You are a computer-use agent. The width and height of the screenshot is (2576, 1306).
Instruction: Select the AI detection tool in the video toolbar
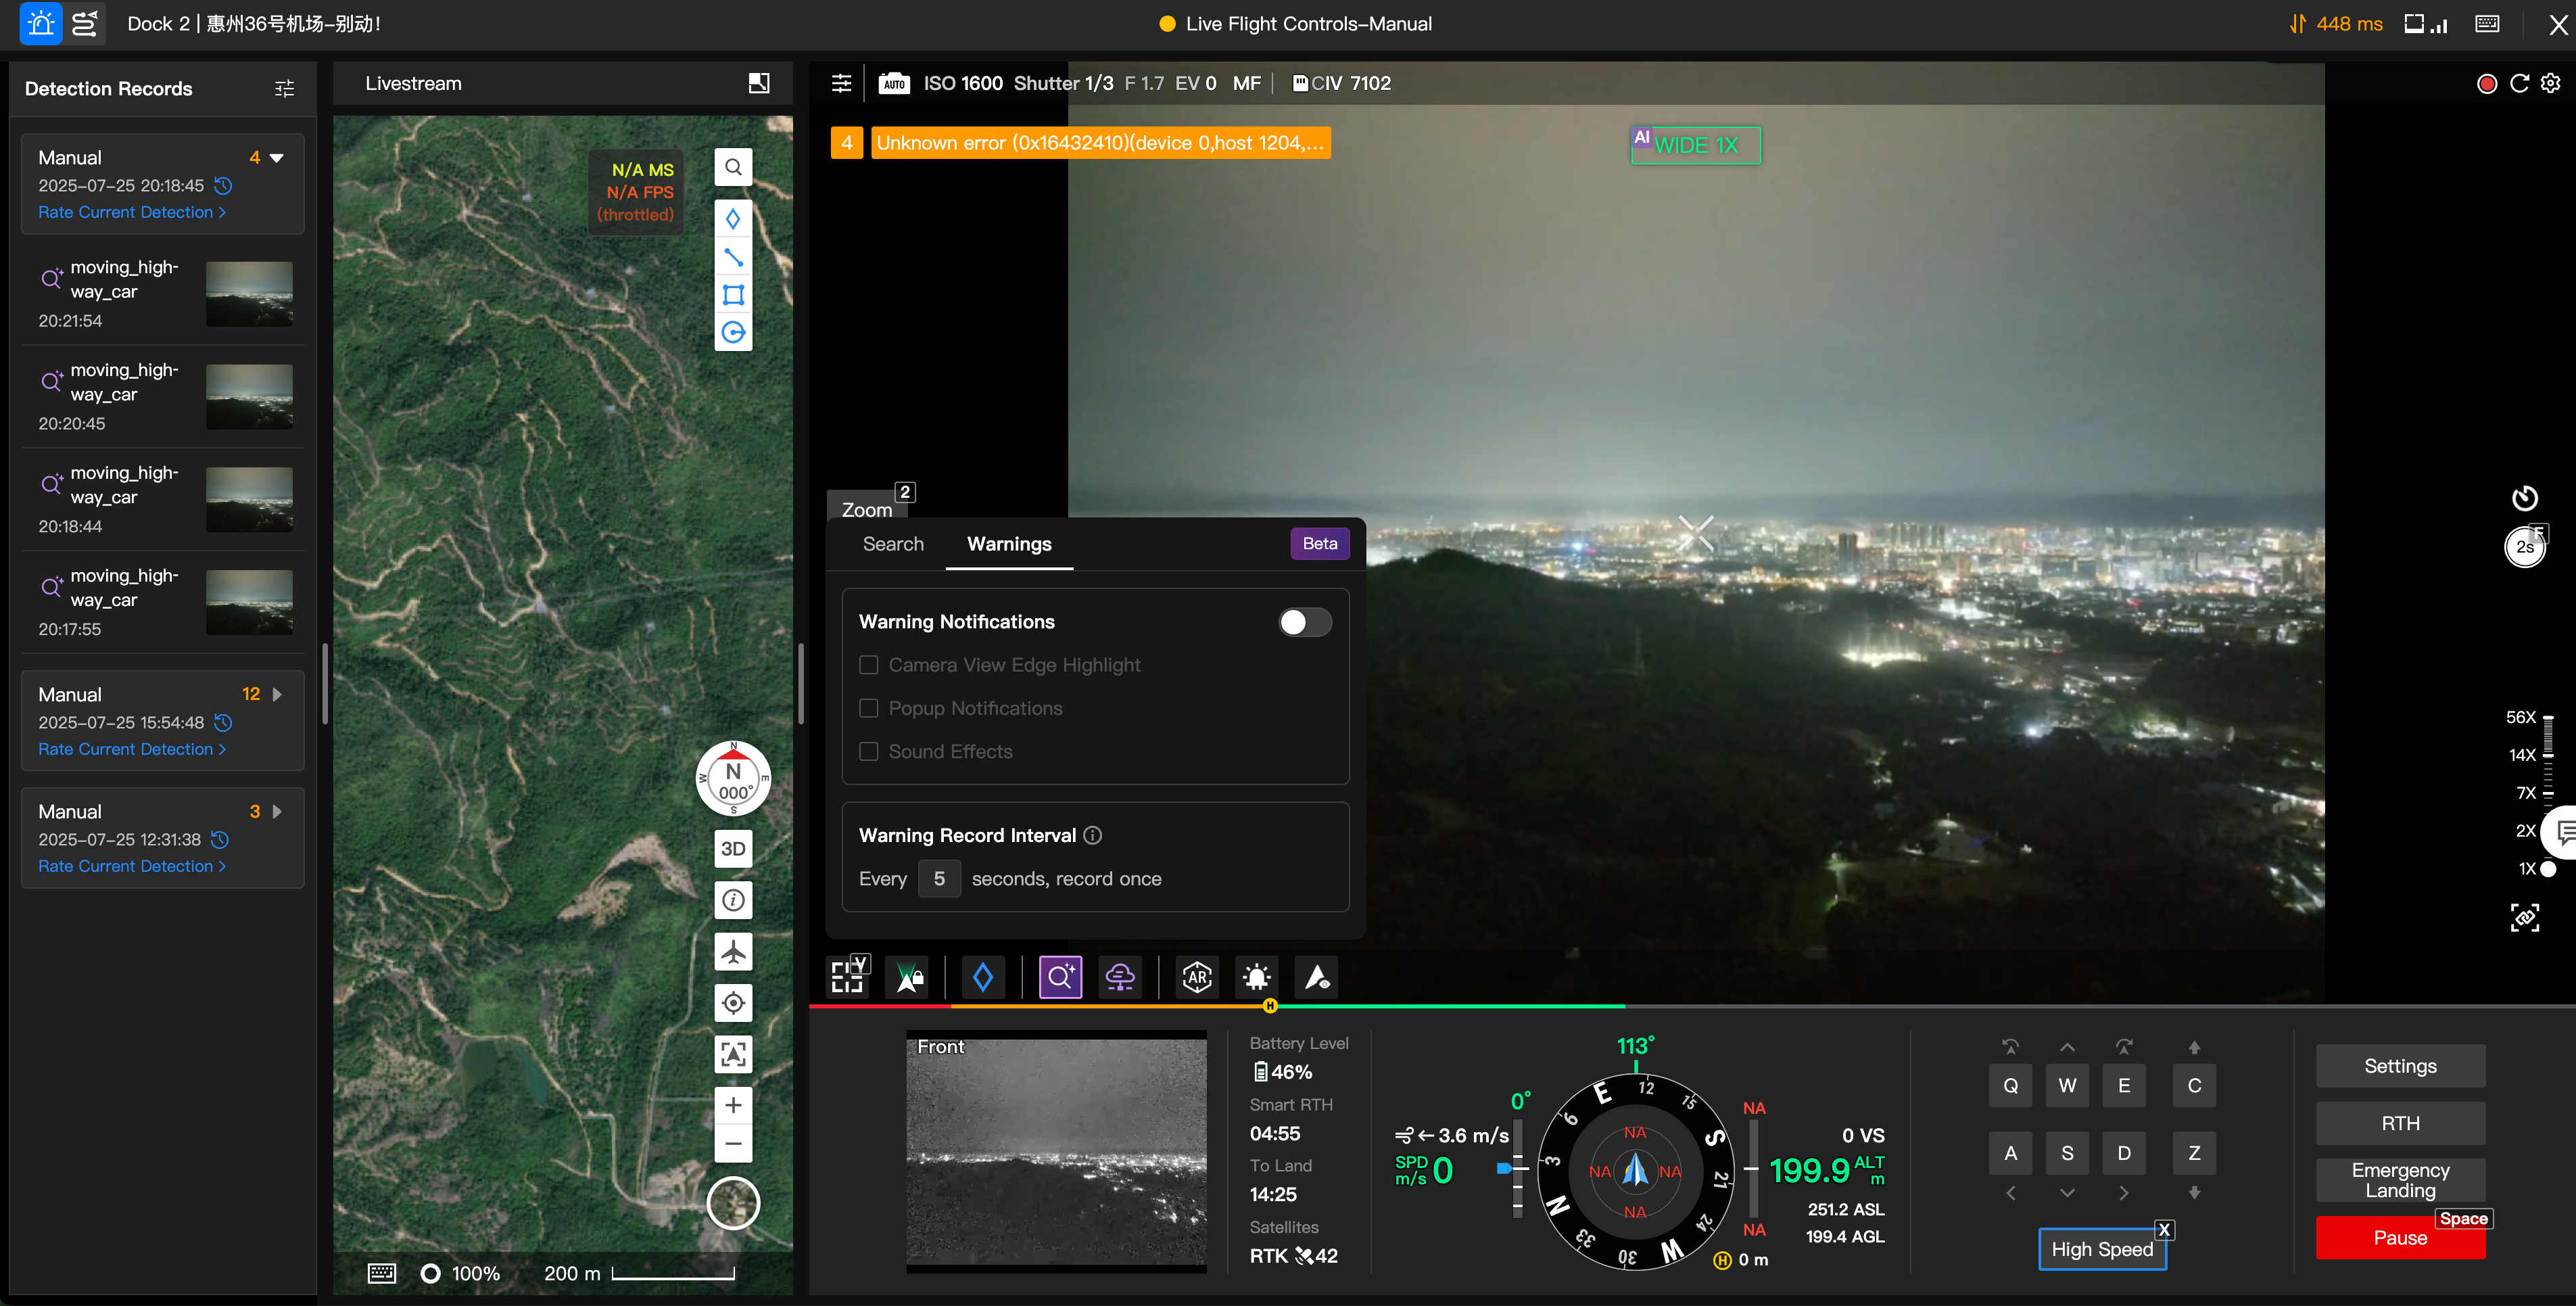[1060, 977]
